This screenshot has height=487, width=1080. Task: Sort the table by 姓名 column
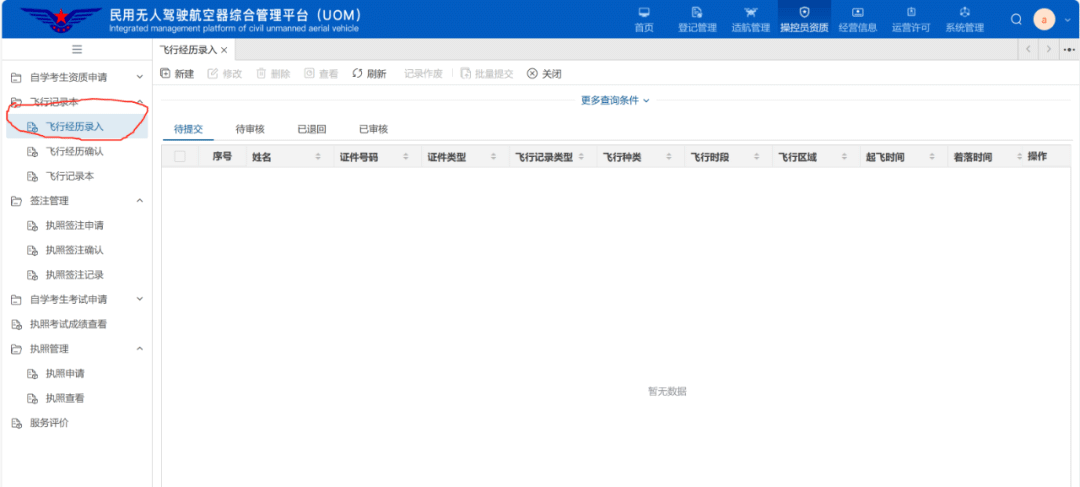(x=318, y=157)
